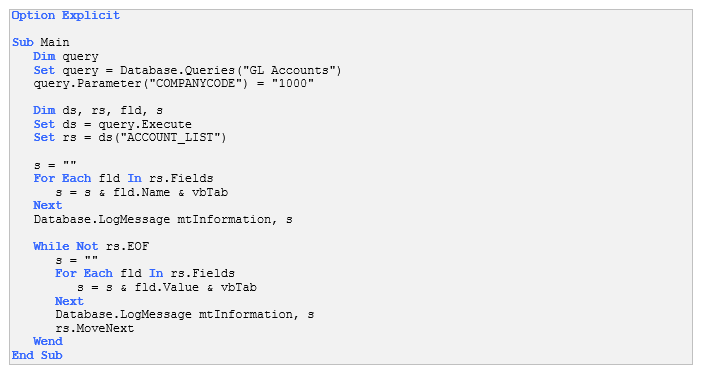Click the Wend keyword
This screenshot has width=703, height=377.
click(x=48, y=342)
